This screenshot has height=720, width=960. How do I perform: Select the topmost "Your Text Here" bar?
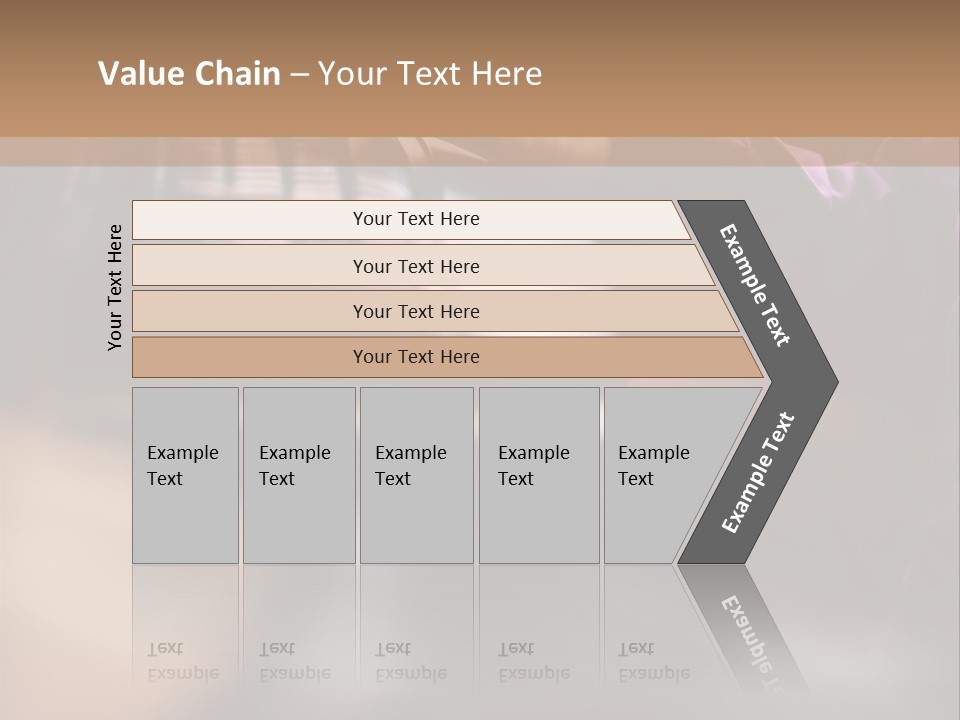(416, 219)
